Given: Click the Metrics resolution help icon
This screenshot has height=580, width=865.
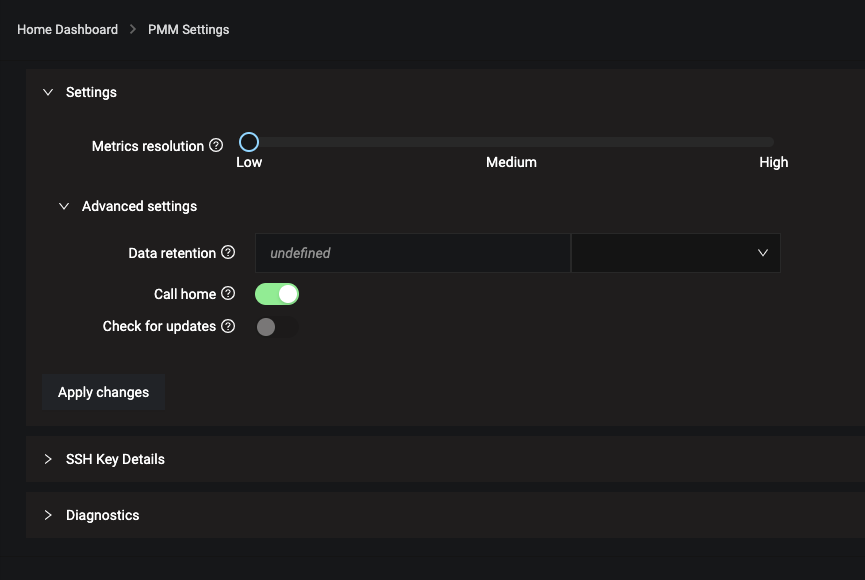Looking at the screenshot, I should (216, 146).
